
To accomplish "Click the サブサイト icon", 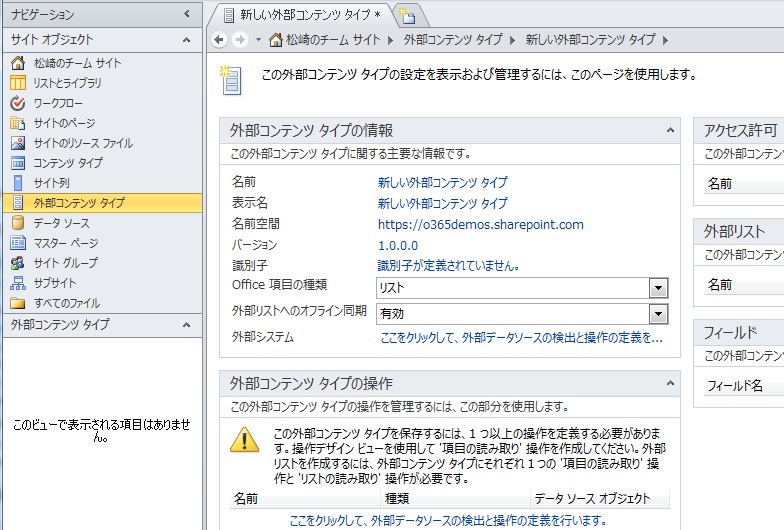I will (x=18, y=283).
